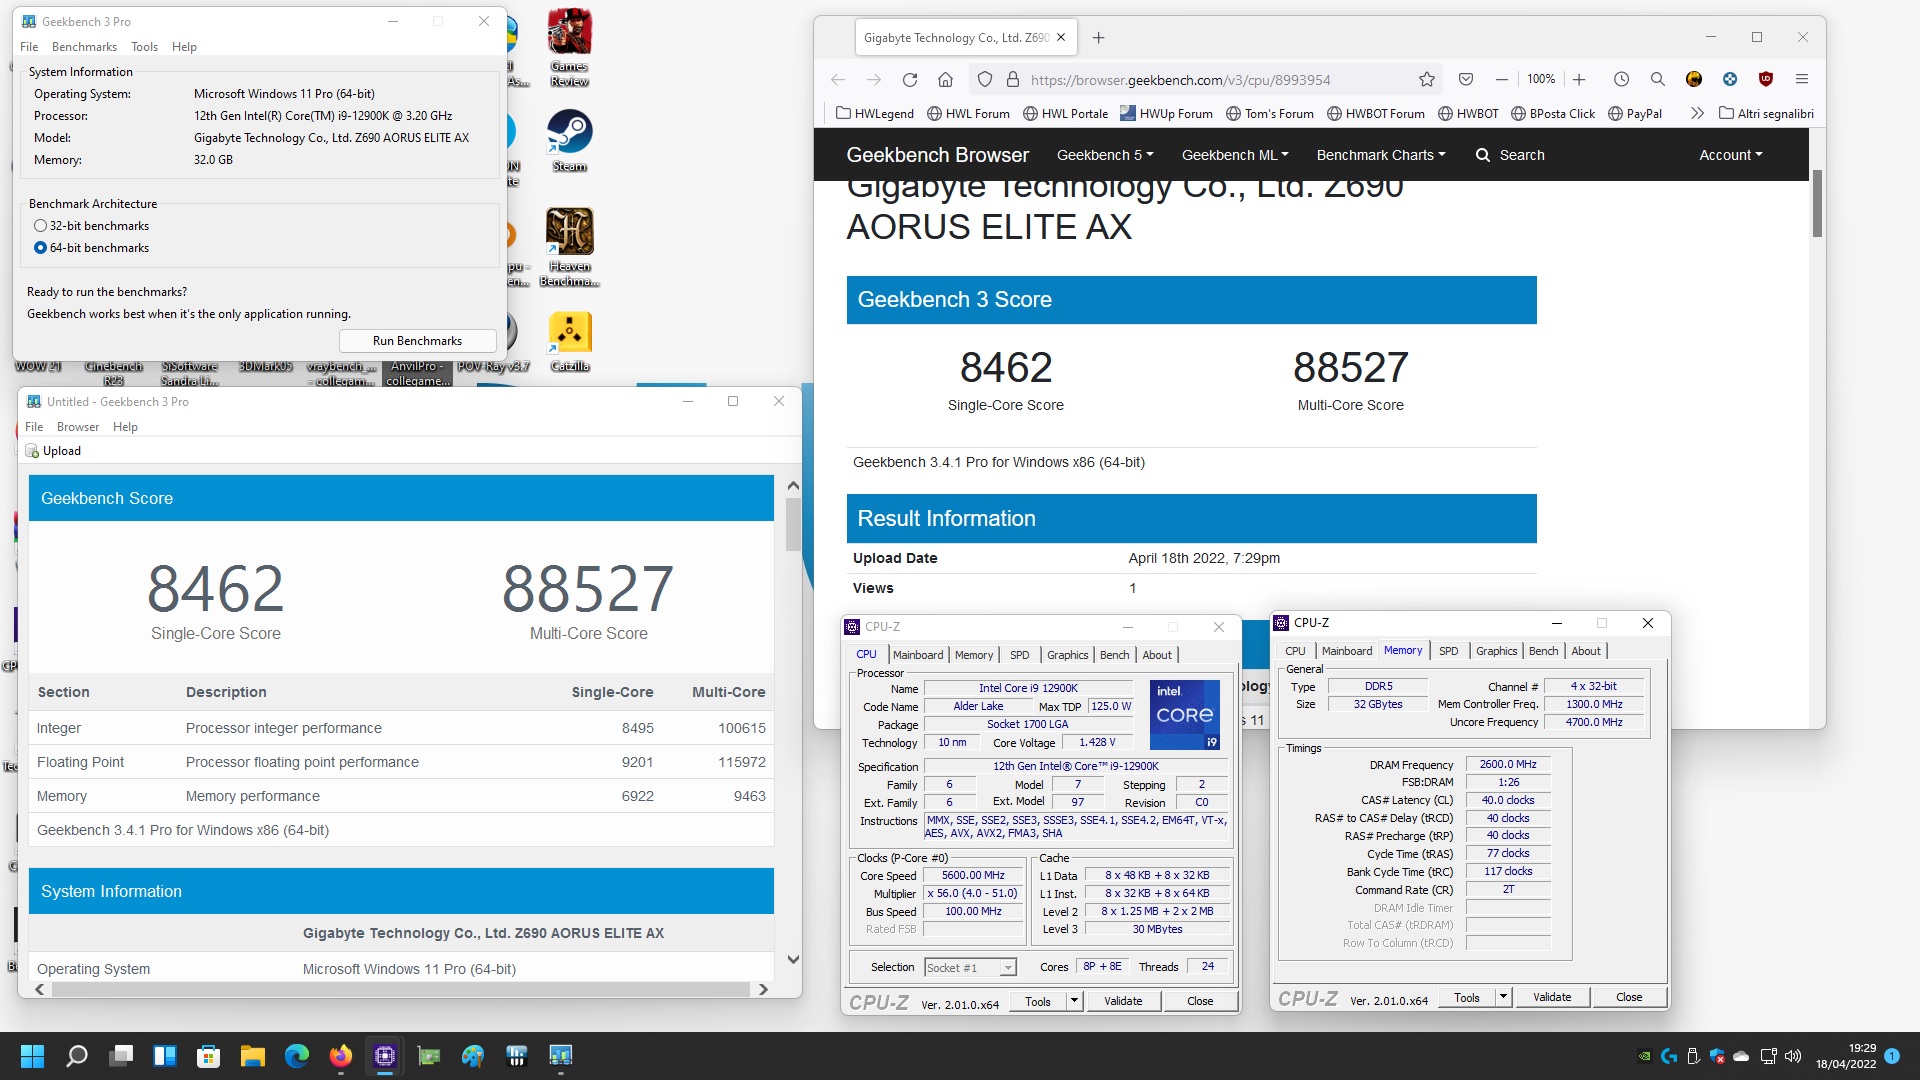The width and height of the screenshot is (1920, 1080).
Task: Click browser page vertical scrollbar
Action: click(x=1817, y=203)
